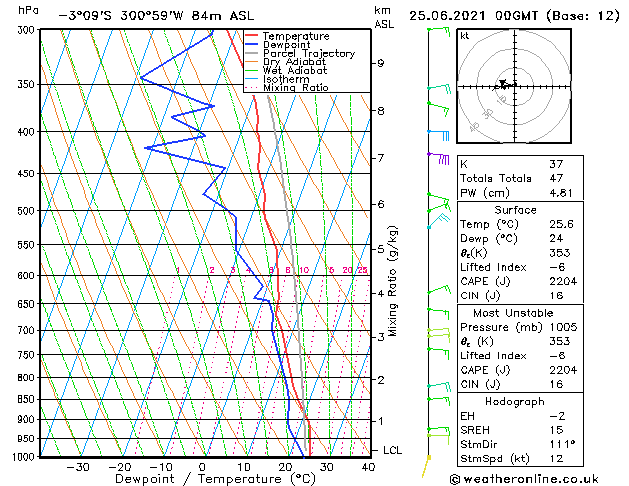Click the vertical 'Mixing Ratio (g/kg)' axis title
Viewport: 629px width, 486px height.
tap(392, 281)
